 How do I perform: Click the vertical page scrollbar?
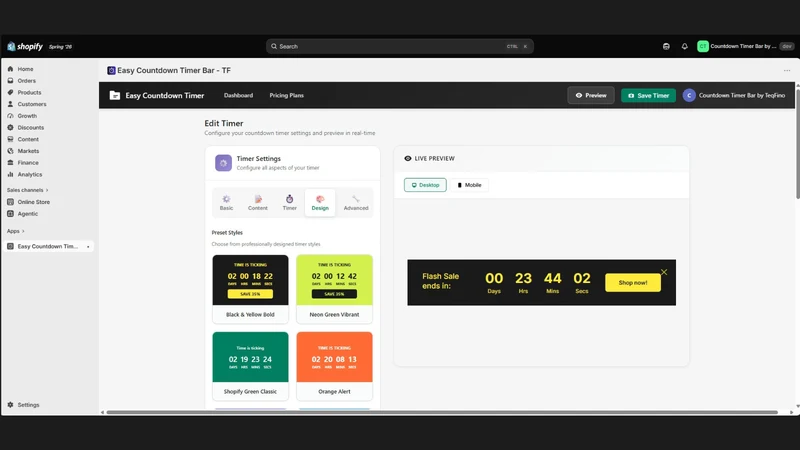tap(797, 143)
